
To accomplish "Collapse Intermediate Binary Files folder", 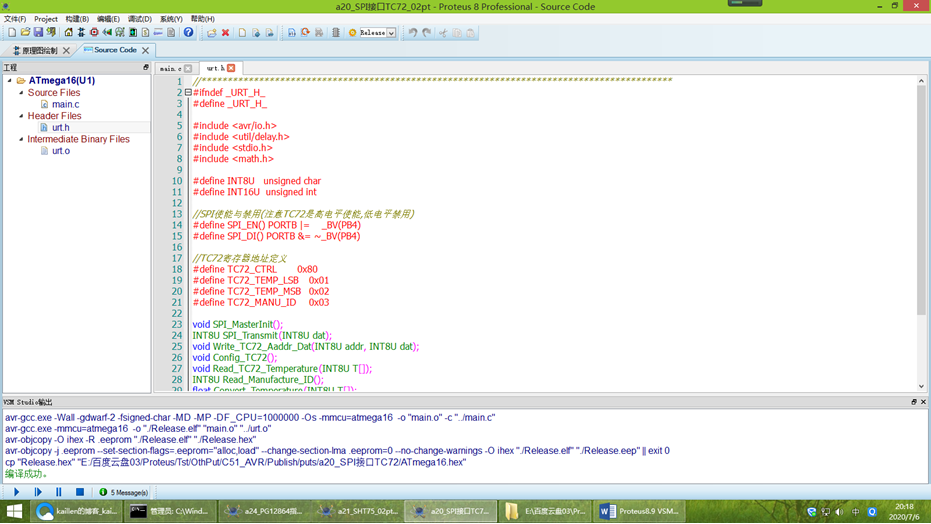I will (x=21, y=139).
